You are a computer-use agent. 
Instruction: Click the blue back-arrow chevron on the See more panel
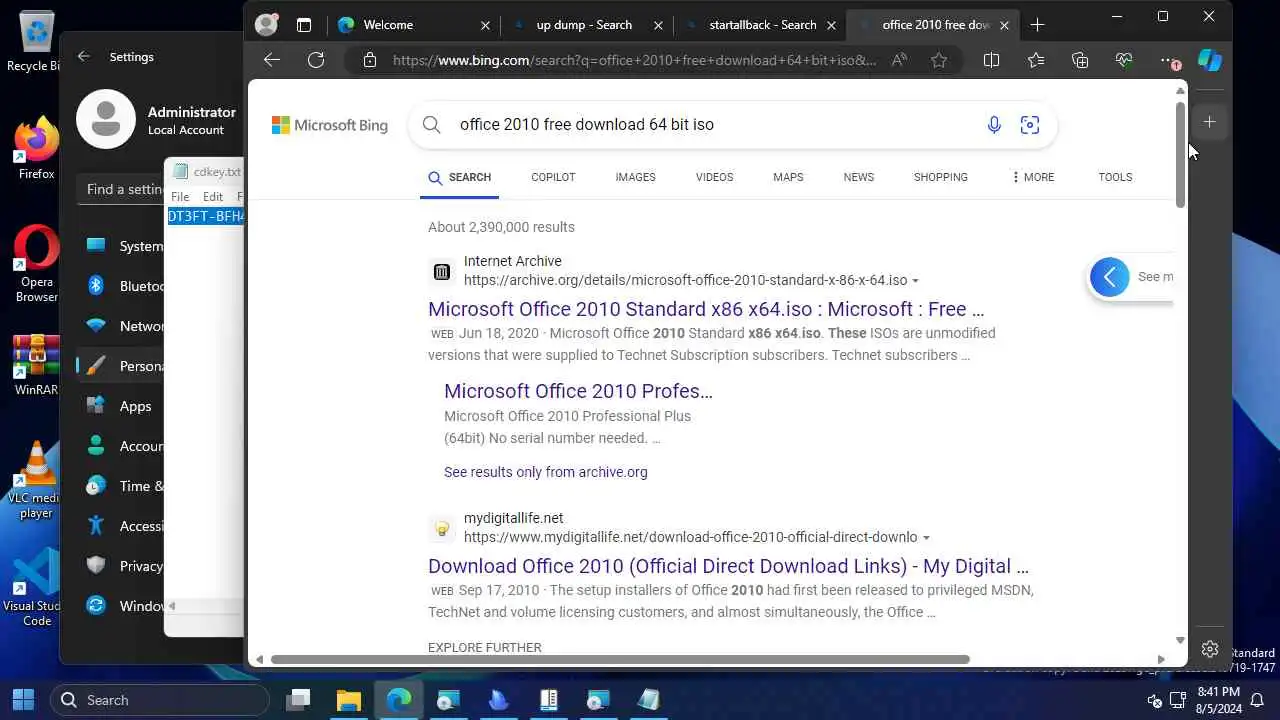tap(1110, 277)
